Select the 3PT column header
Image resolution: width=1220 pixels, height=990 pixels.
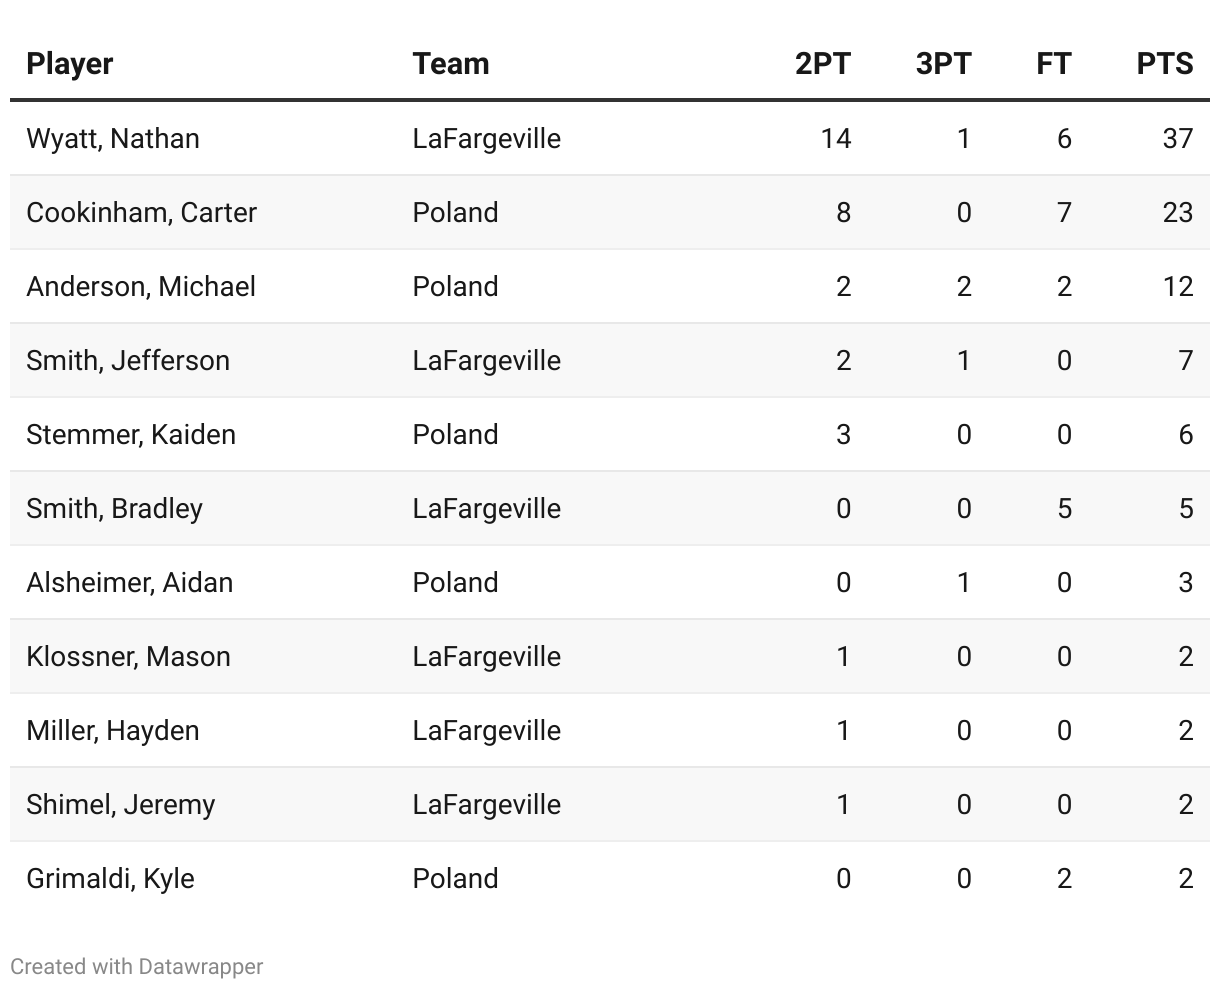coord(943,64)
